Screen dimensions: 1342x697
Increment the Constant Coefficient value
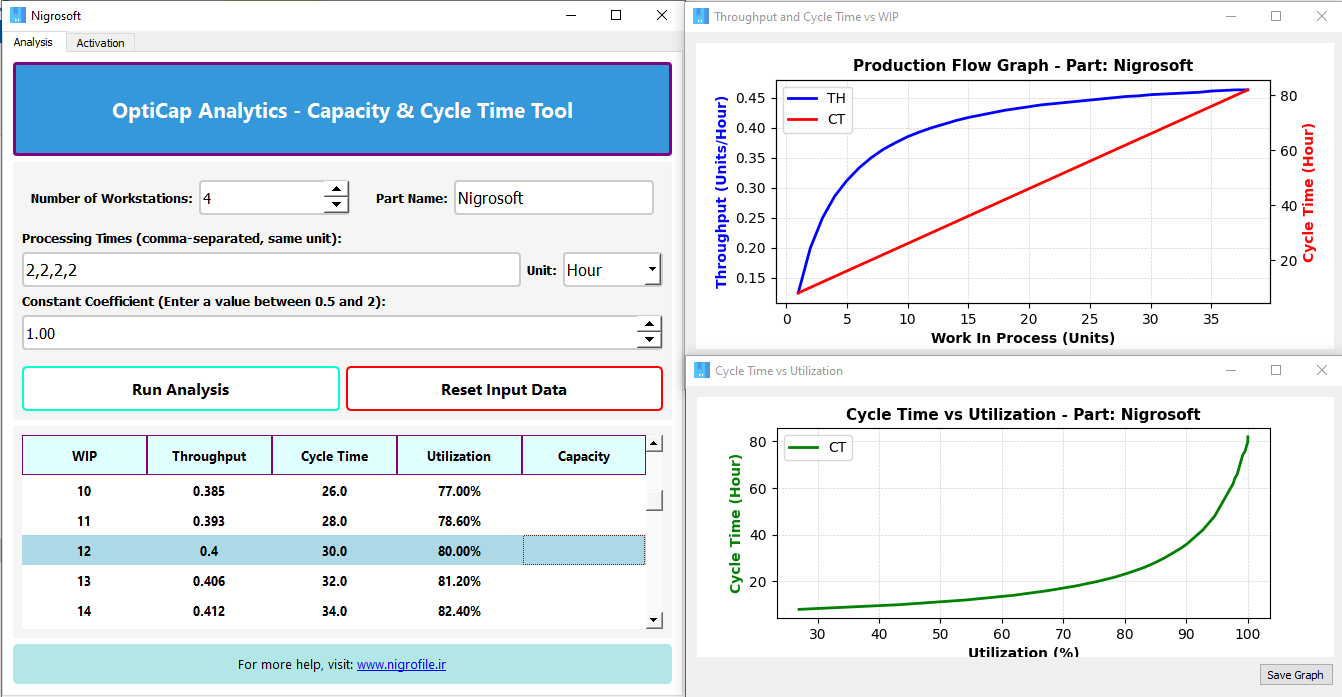[x=650, y=324]
